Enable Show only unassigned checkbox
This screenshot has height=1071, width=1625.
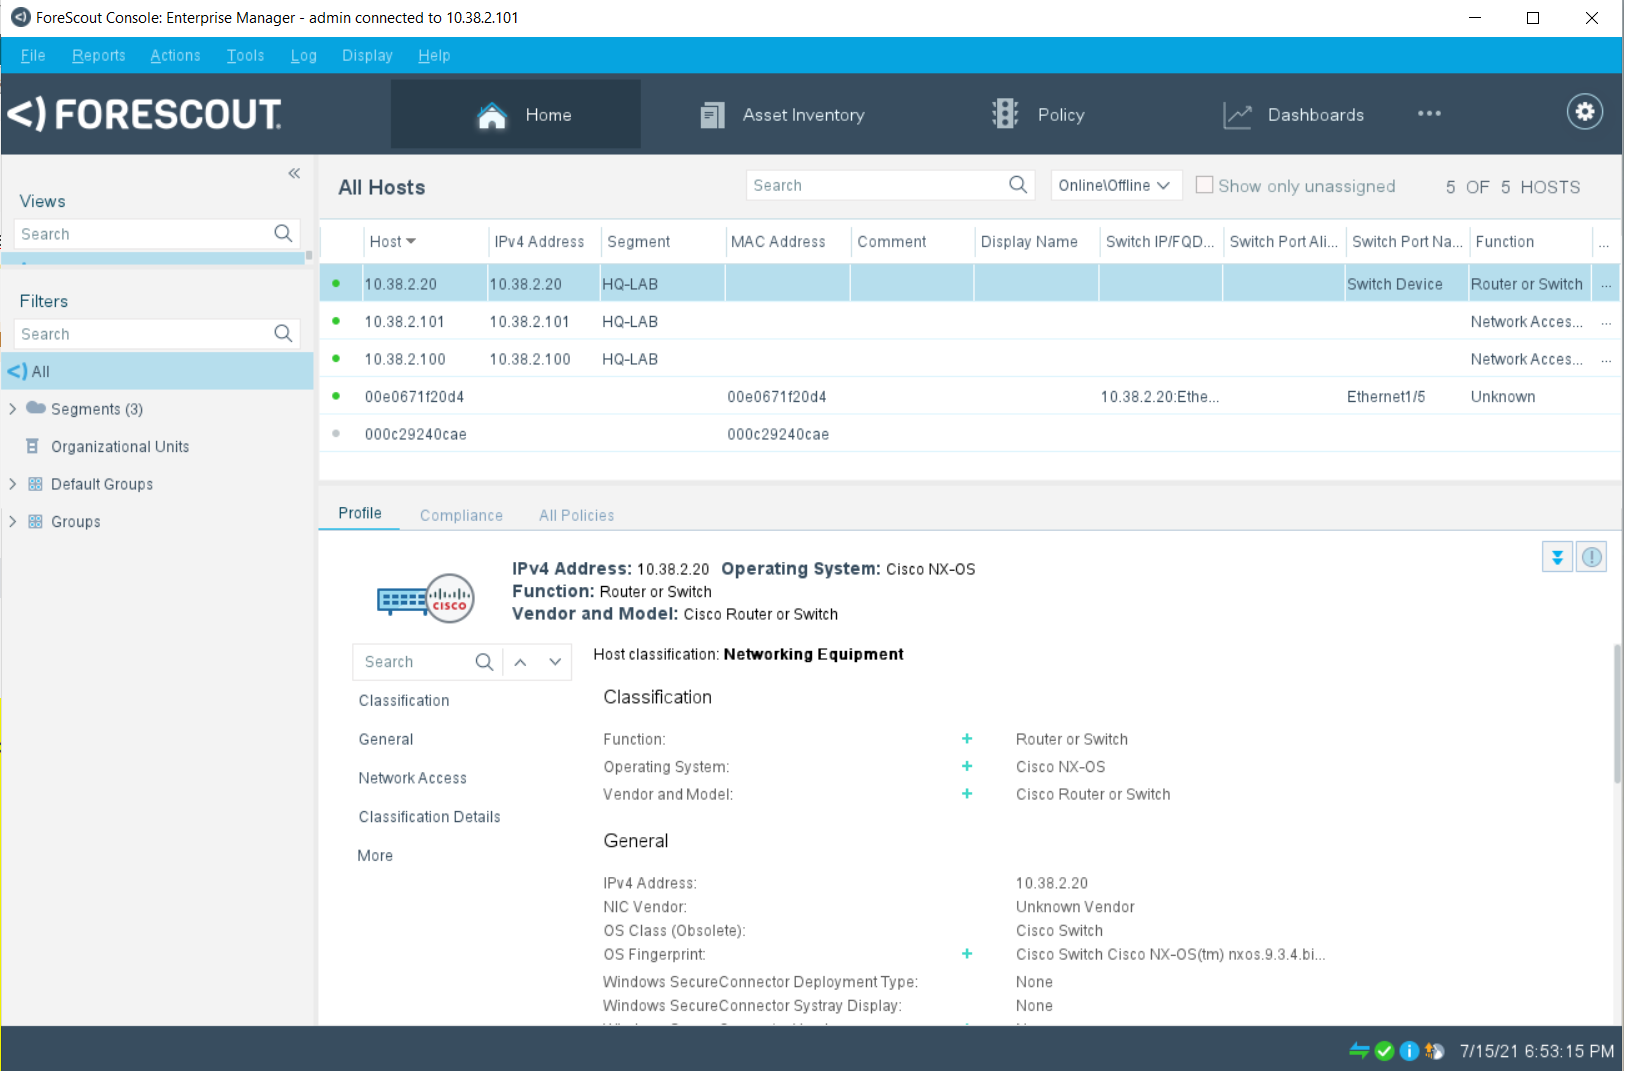1204,185
